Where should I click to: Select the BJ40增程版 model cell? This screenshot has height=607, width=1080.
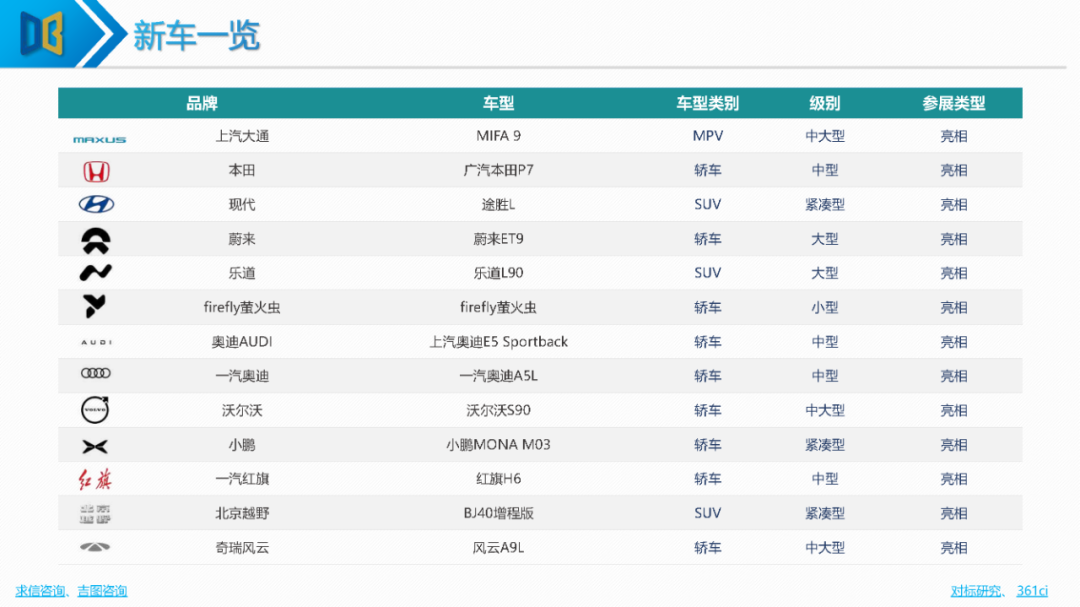tap(498, 513)
